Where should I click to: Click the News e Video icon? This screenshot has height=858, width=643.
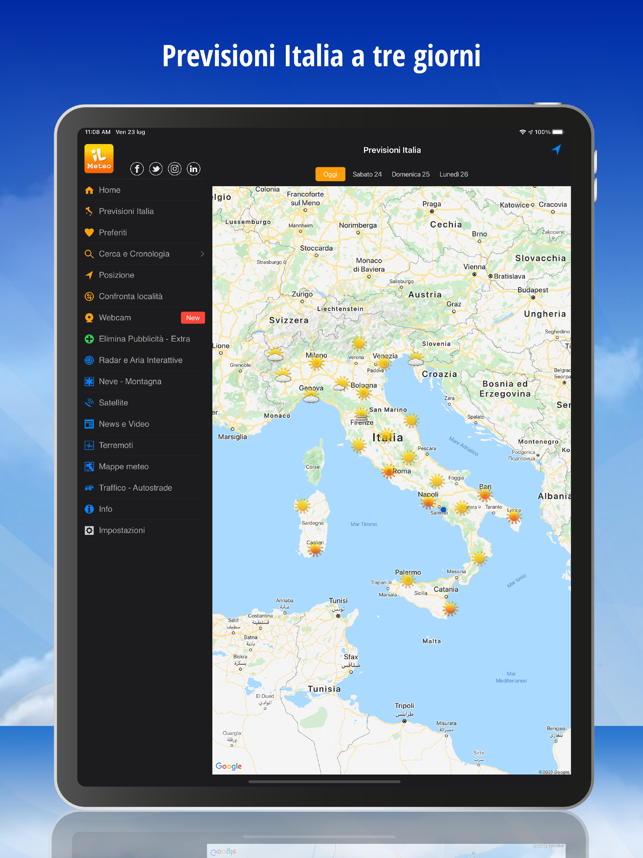89,424
